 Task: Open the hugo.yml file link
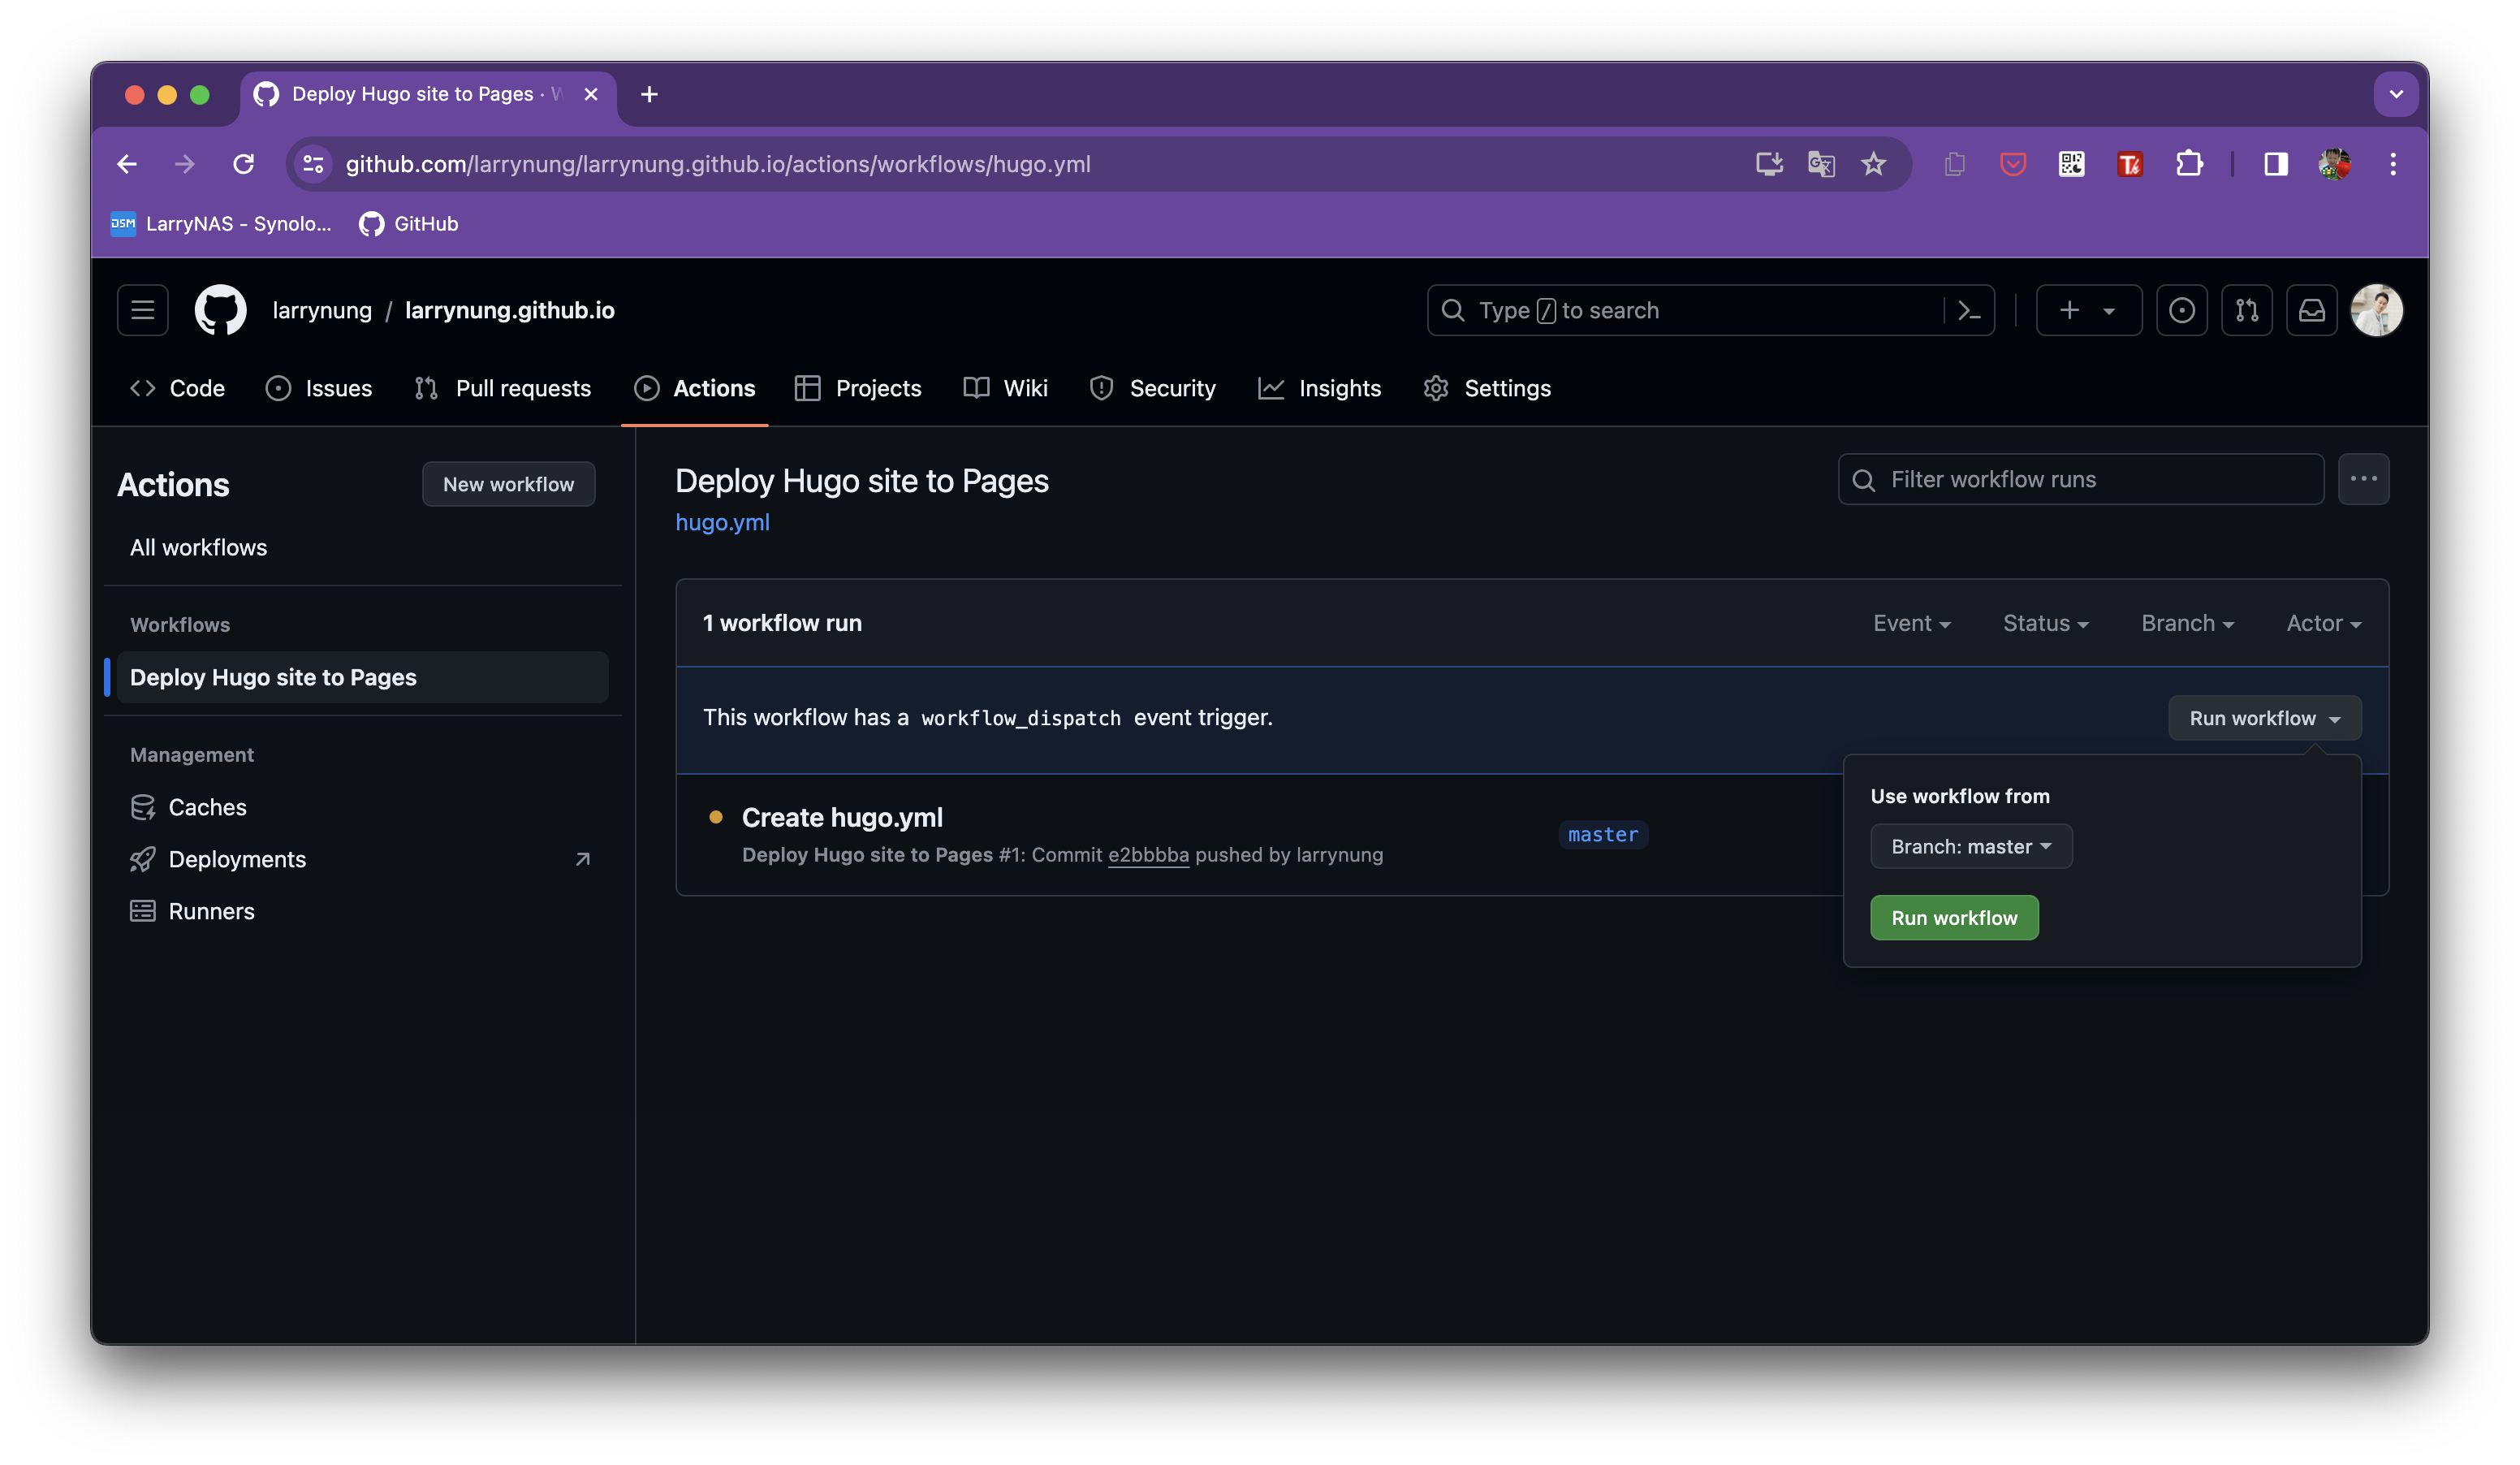click(722, 522)
